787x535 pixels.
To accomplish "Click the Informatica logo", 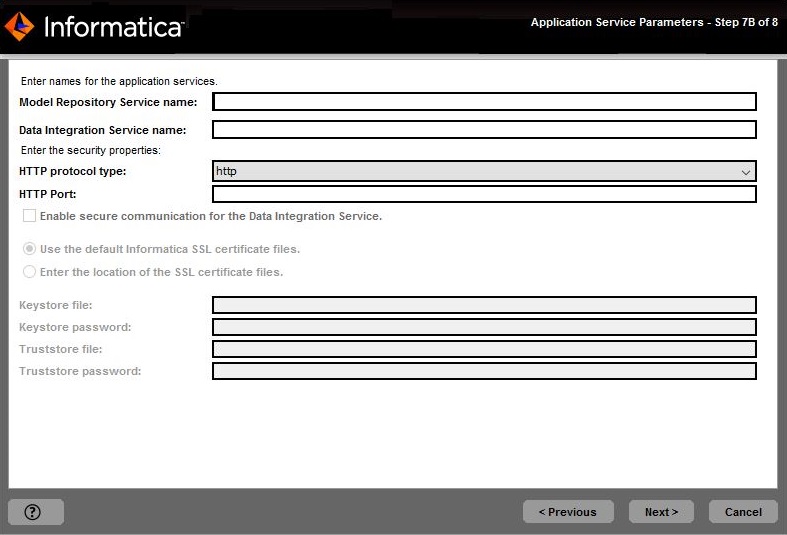I will click(x=94, y=27).
